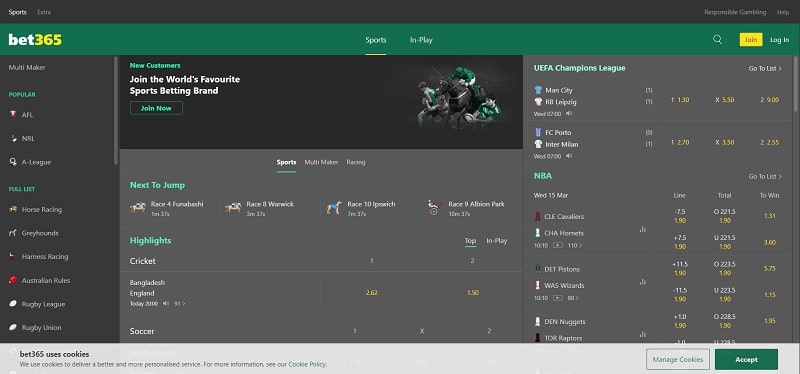The image size is (800, 374).
Task: Select CLE Cavaliers To Win 1.31
Action: pos(770,216)
